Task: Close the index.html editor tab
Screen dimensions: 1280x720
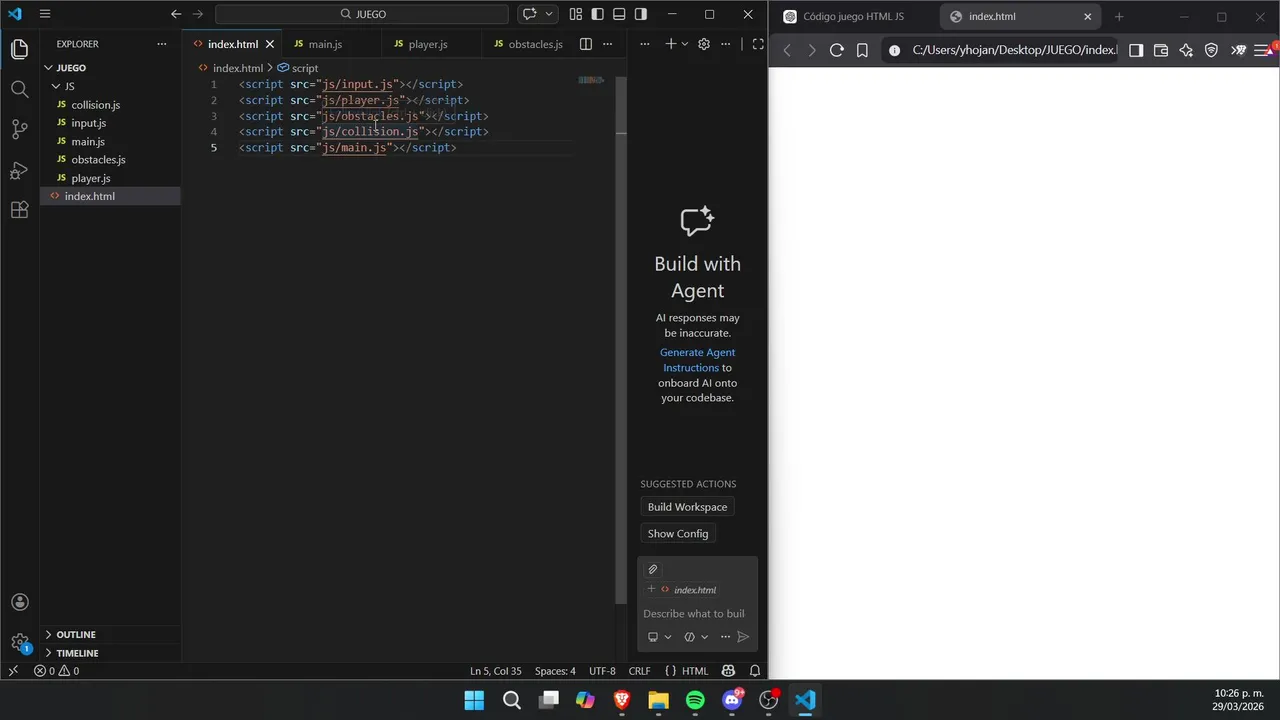Action: (270, 44)
